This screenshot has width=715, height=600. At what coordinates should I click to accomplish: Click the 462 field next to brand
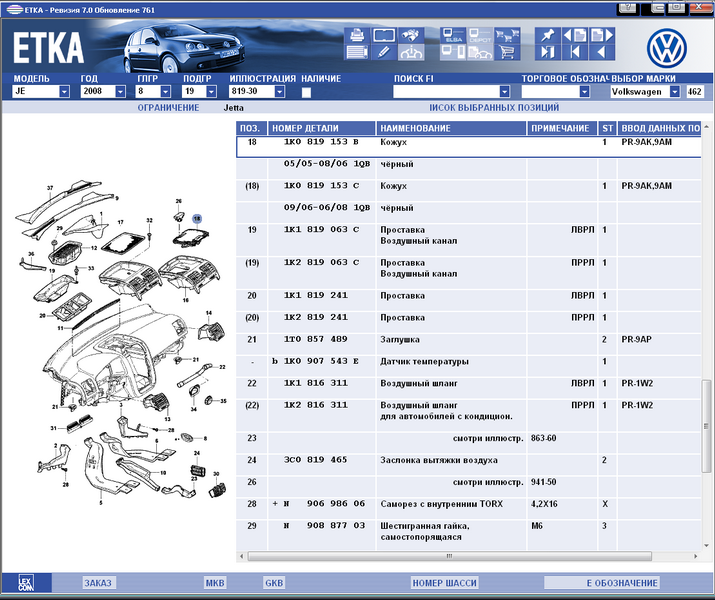click(x=694, y=92)
